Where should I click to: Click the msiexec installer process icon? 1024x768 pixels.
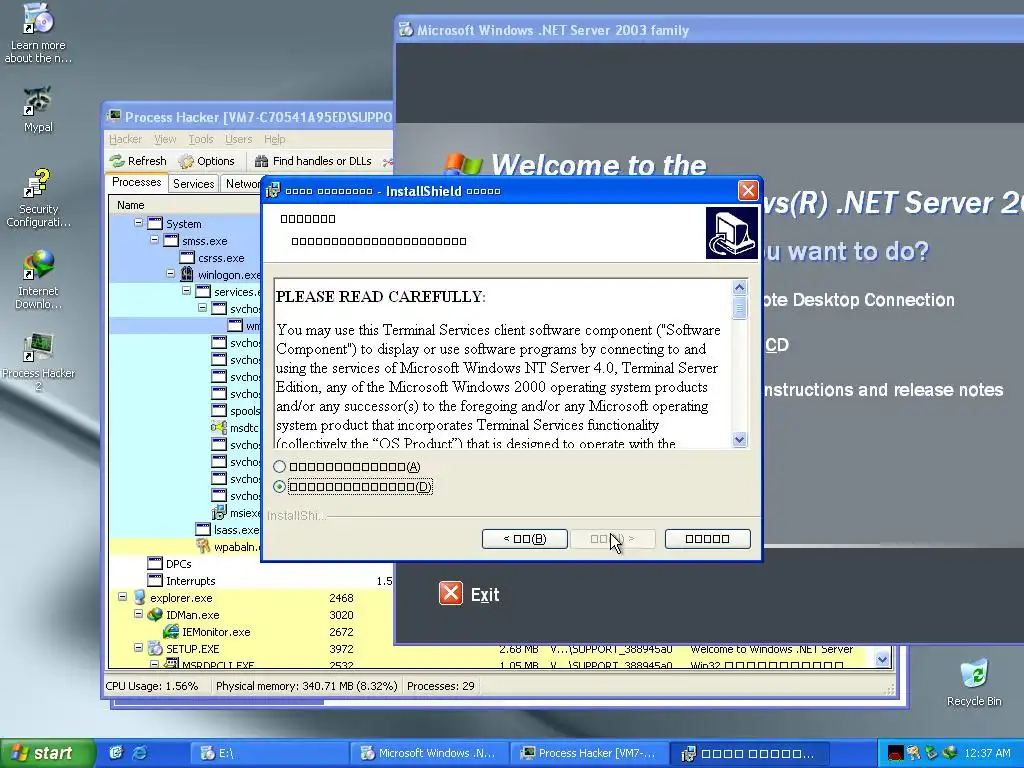pos(219,512)
